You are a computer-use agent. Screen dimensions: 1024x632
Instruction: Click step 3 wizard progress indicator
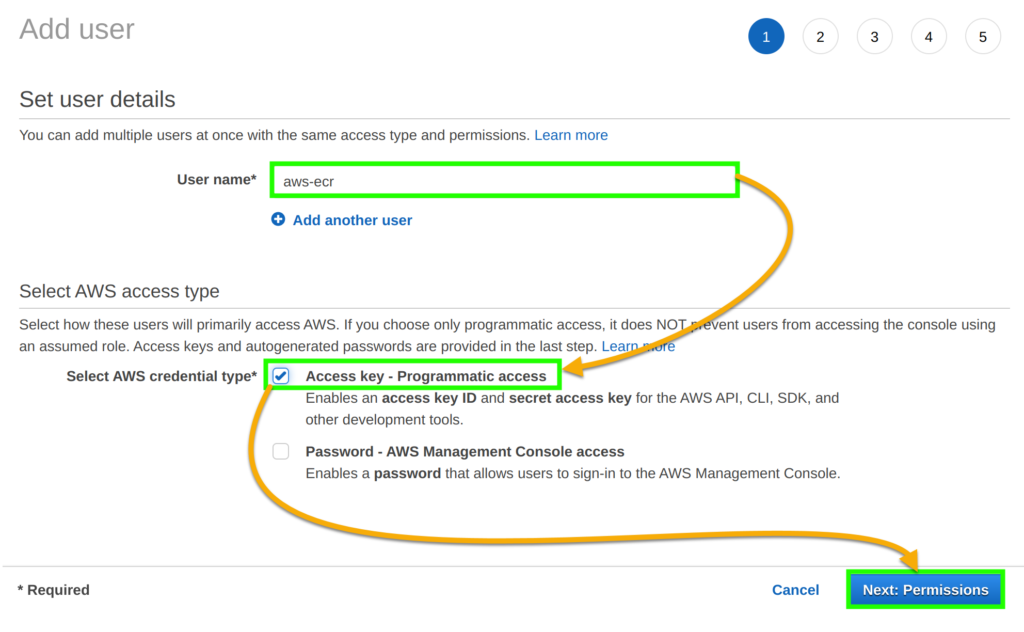click(x=874, y=36)
